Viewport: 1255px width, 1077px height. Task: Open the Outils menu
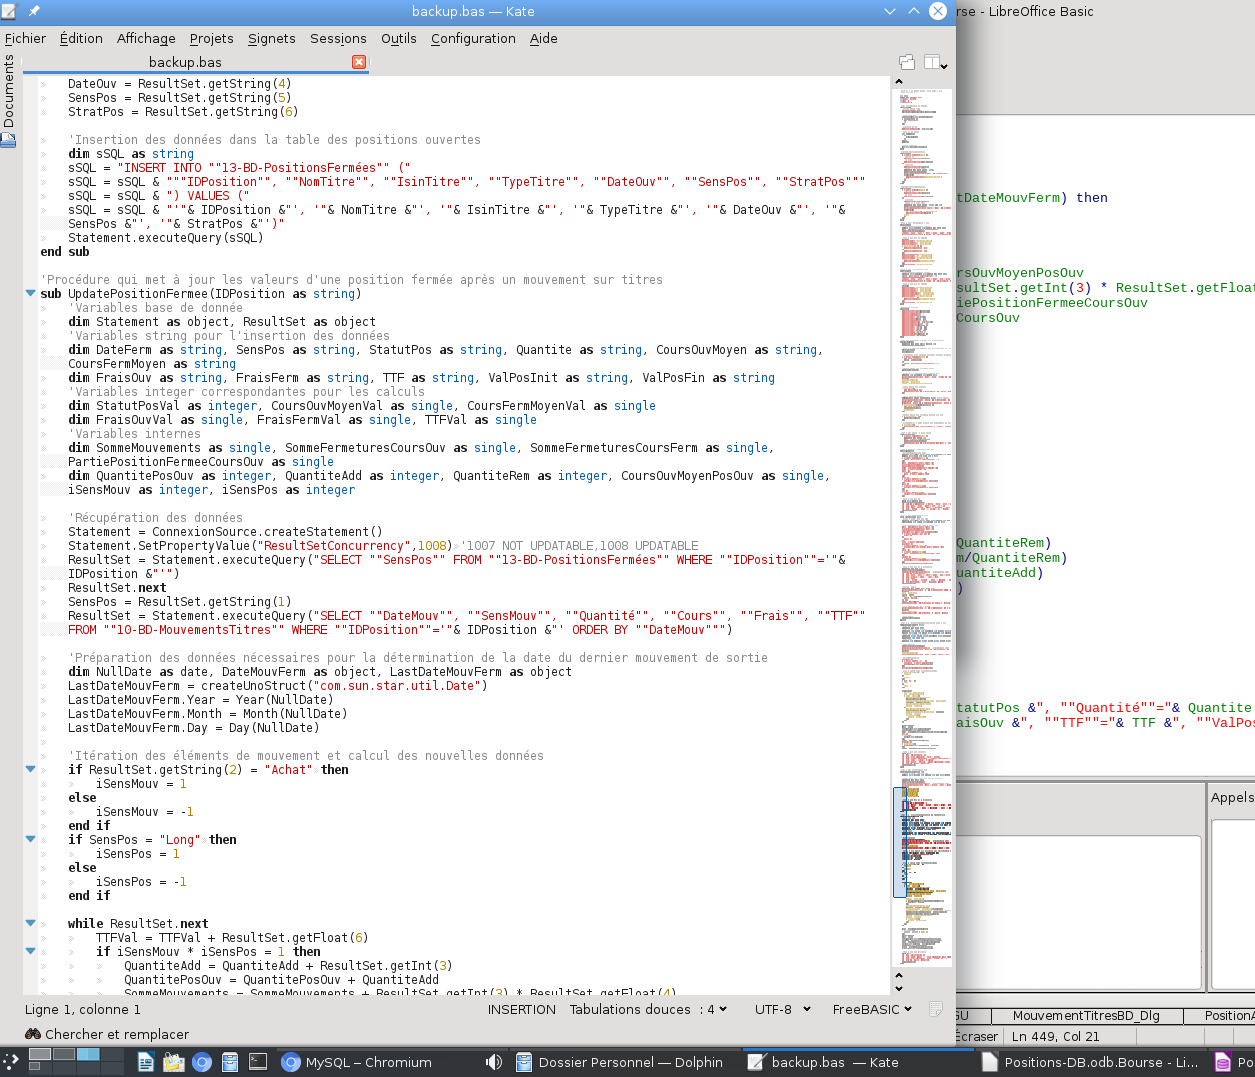398,38
